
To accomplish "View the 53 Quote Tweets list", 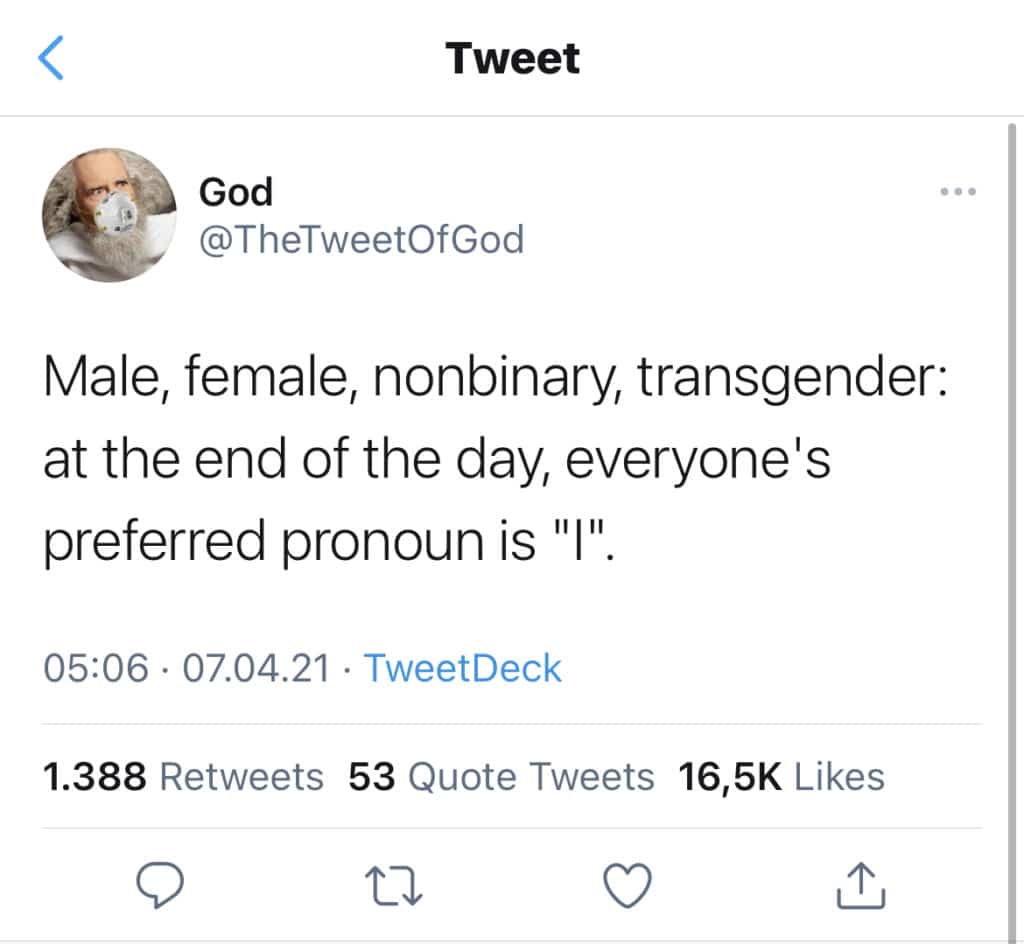I will coord(501,777).
